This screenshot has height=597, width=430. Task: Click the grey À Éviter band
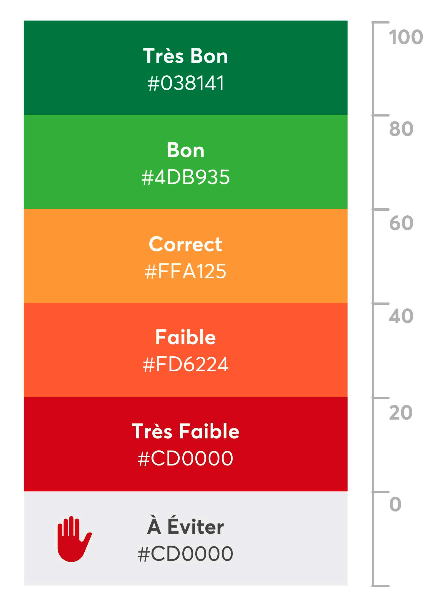click(185, 538)
